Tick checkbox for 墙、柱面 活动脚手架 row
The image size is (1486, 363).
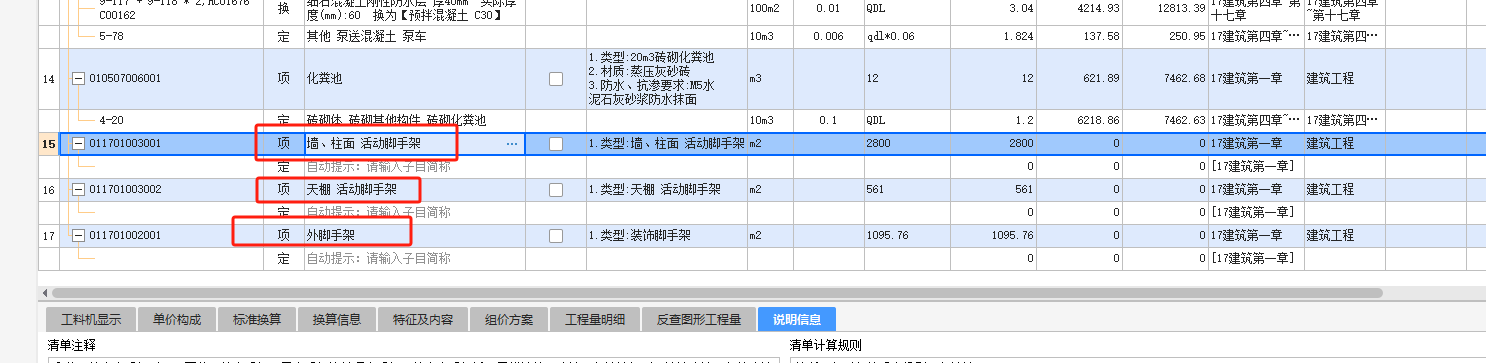pos(556,144)
